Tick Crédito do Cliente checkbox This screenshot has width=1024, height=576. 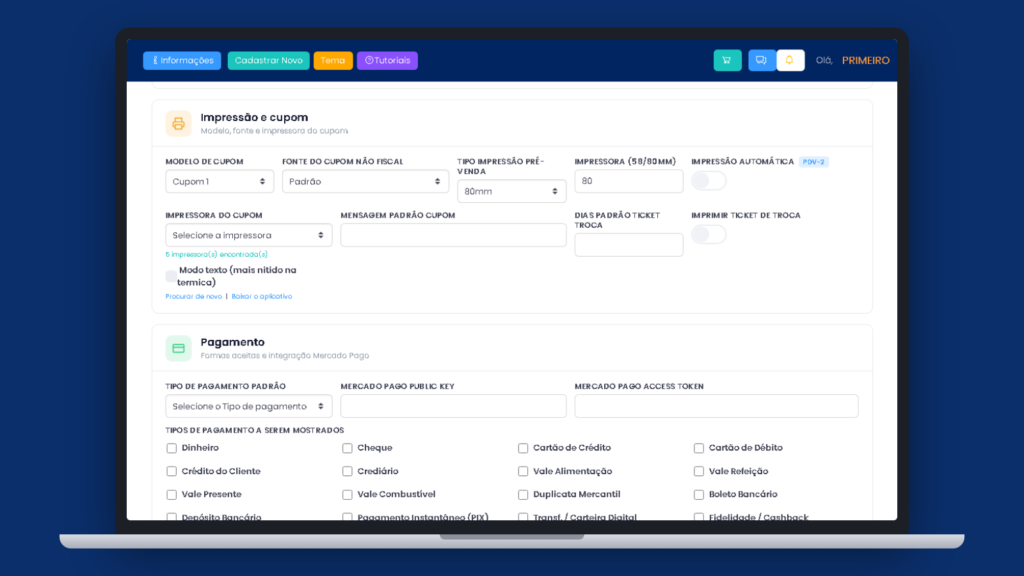(x=172, y=472)
